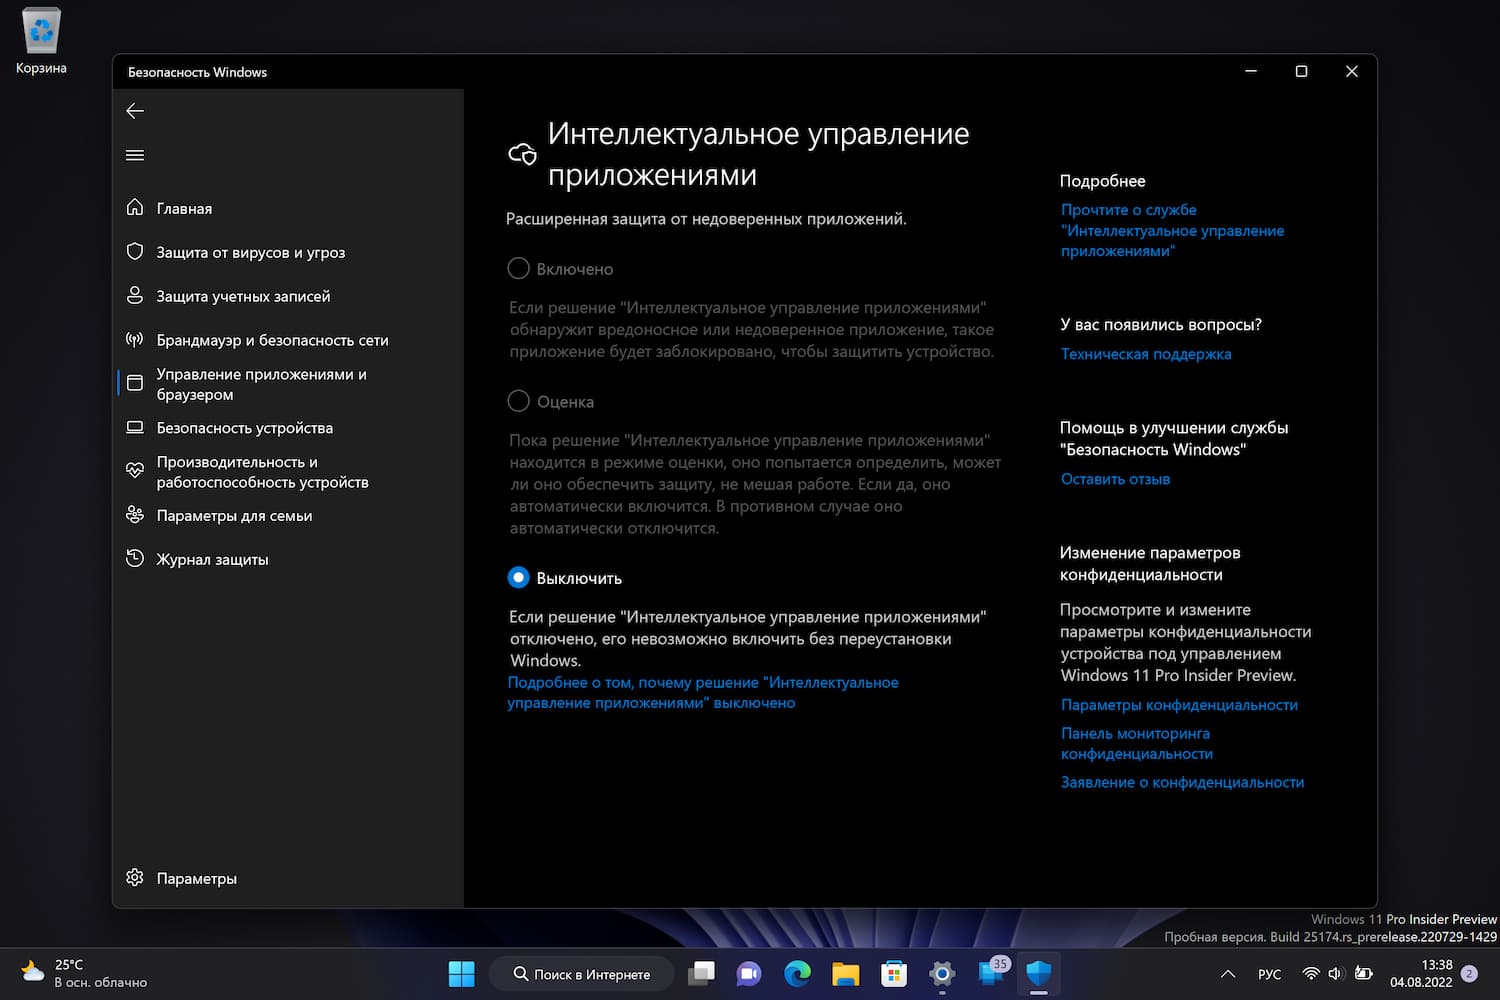Screen dimensions: 1500x1000
Task: Open Параметры gear icon in sidebar
Action: pos(135,877)
